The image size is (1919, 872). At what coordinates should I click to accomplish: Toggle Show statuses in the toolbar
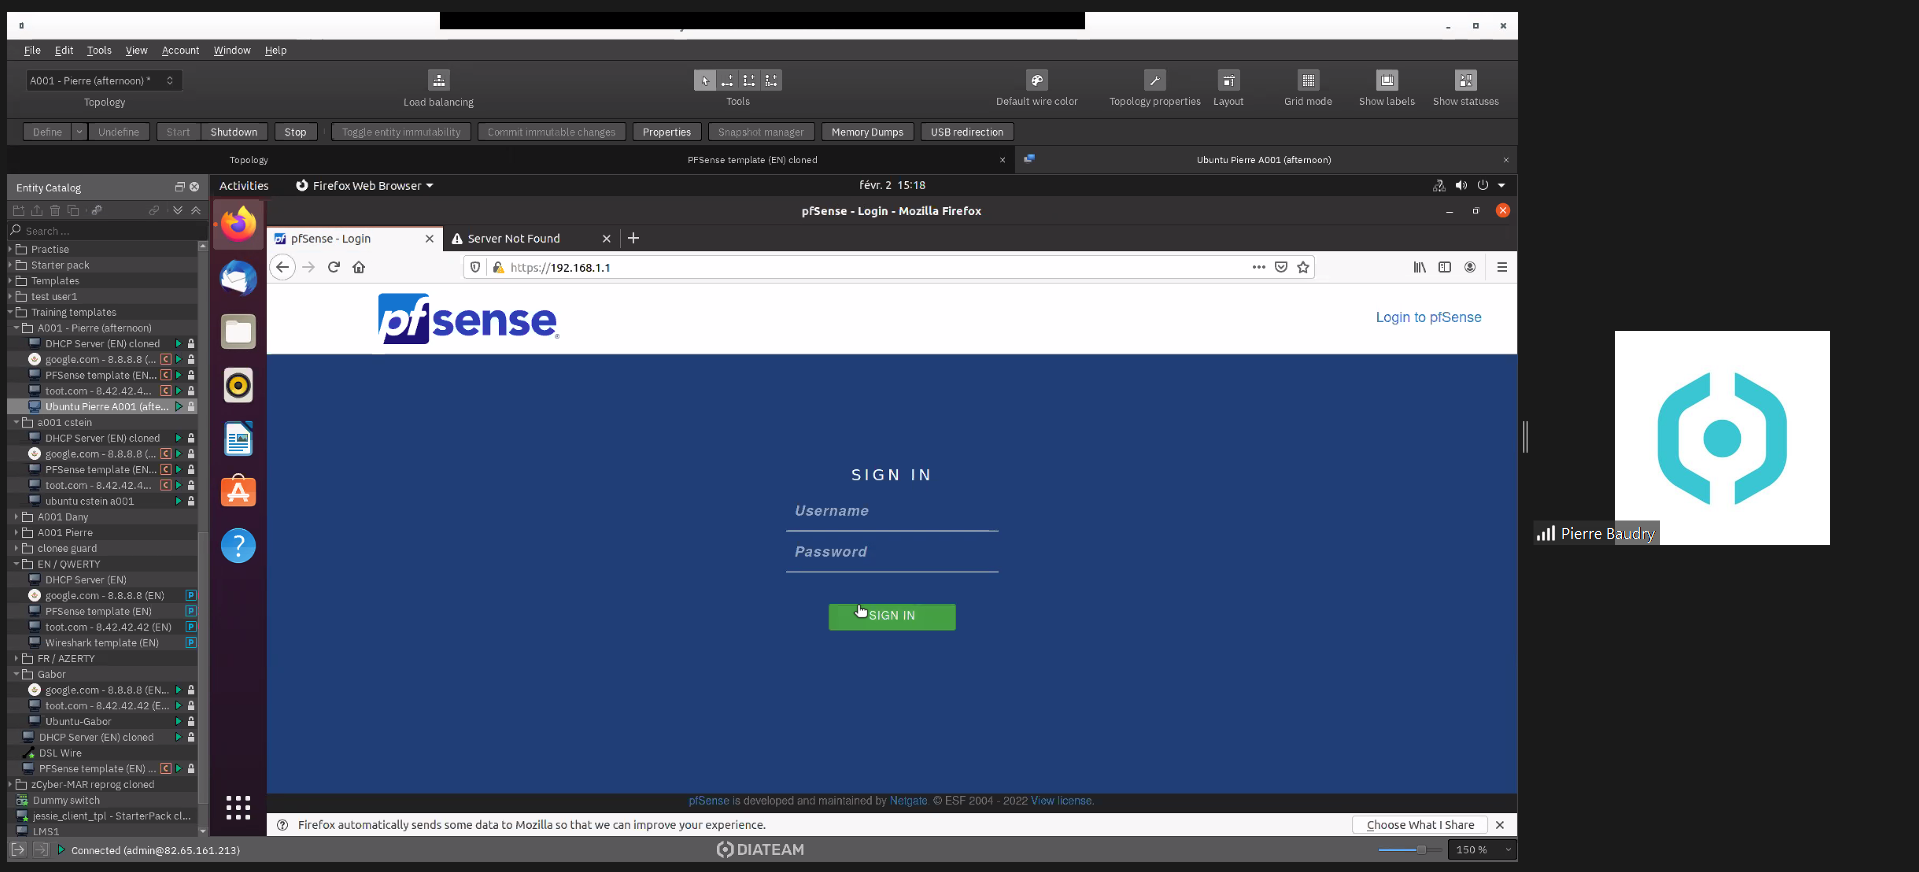tap(1465, 81)
